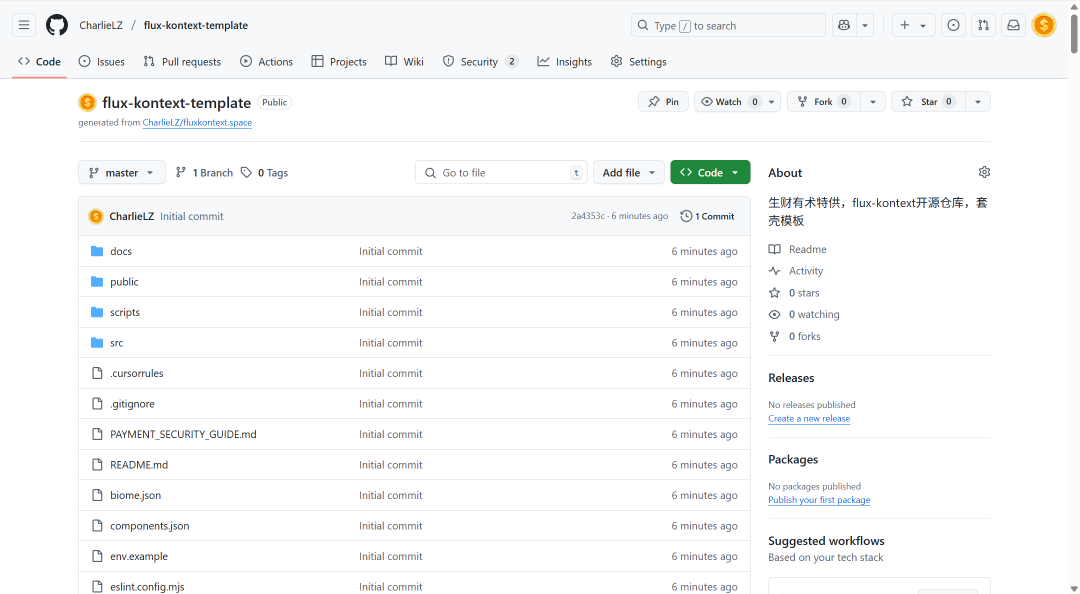The width and height of the screenshot is (1080, 594).
Task: Open pull requests icon in header
Action: point(984,25)
